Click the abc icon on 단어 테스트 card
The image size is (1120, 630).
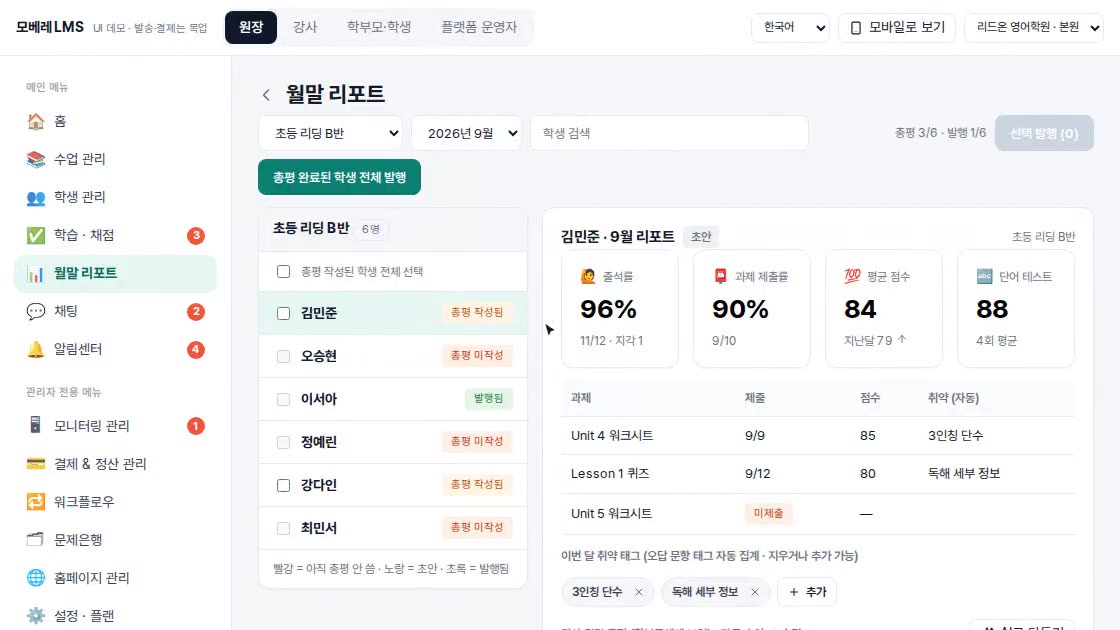tap(984, 276)
